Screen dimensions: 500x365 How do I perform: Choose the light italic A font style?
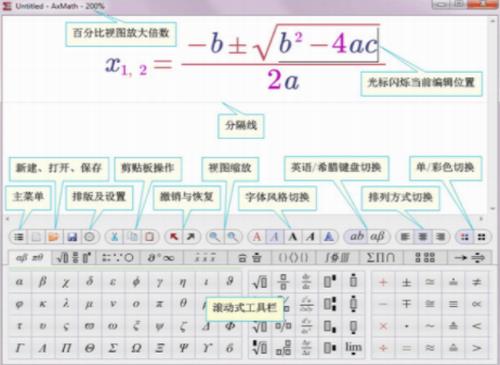click(275, 237)
